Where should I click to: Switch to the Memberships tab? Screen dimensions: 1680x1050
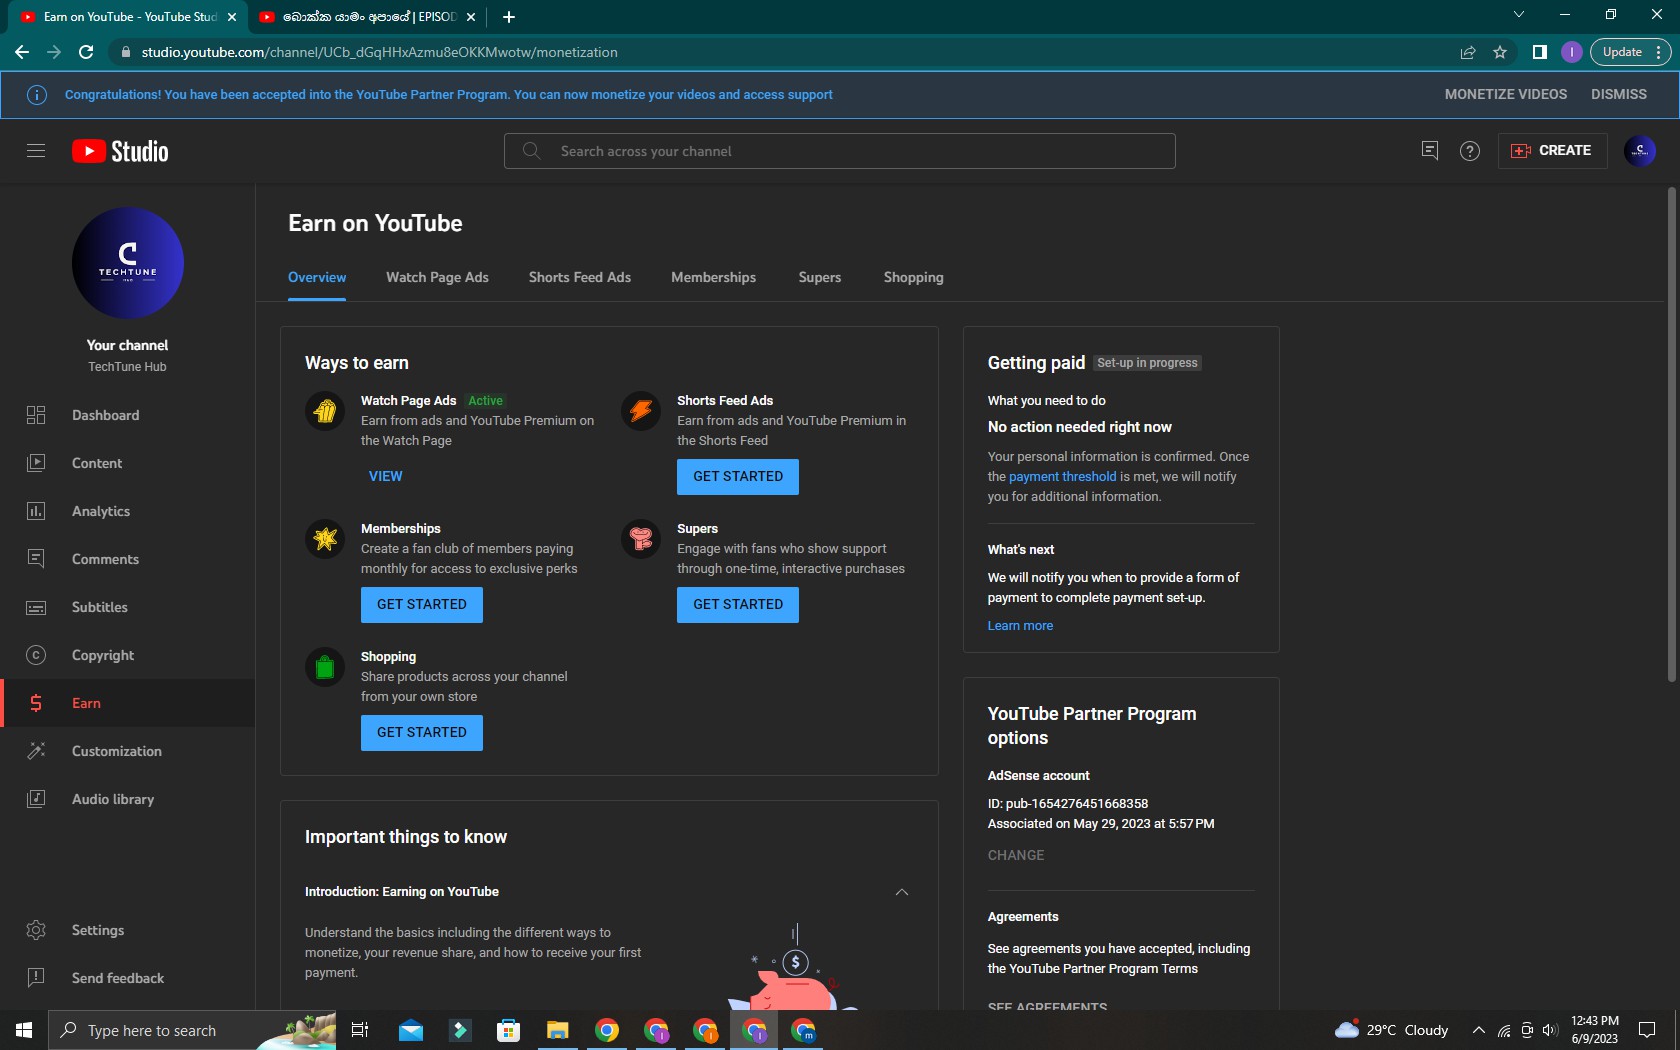[713, 277]
